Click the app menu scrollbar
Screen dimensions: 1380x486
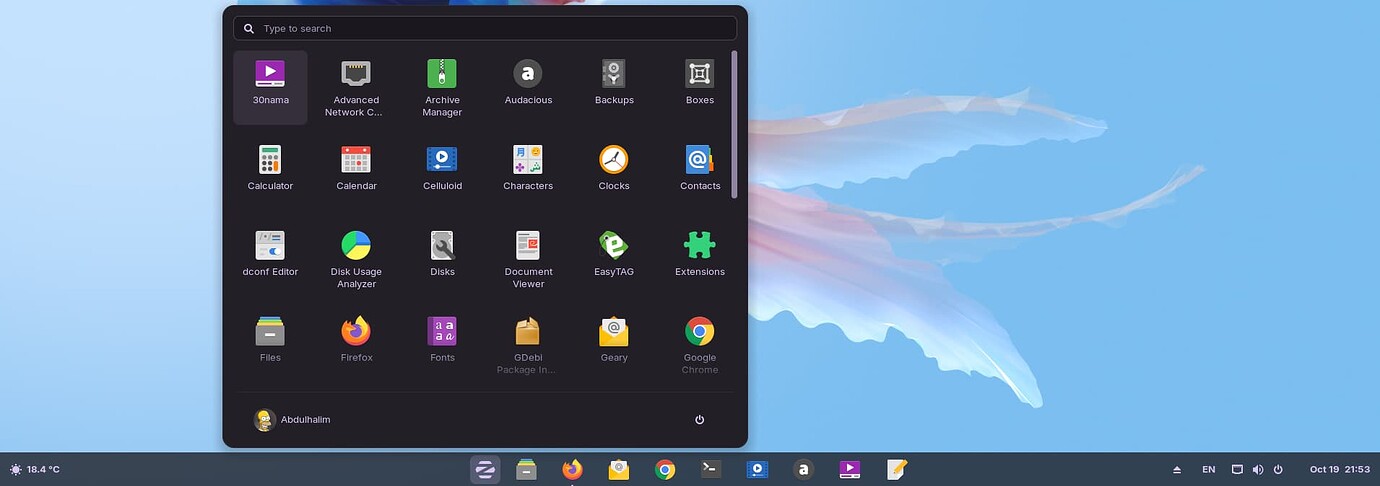735,124
